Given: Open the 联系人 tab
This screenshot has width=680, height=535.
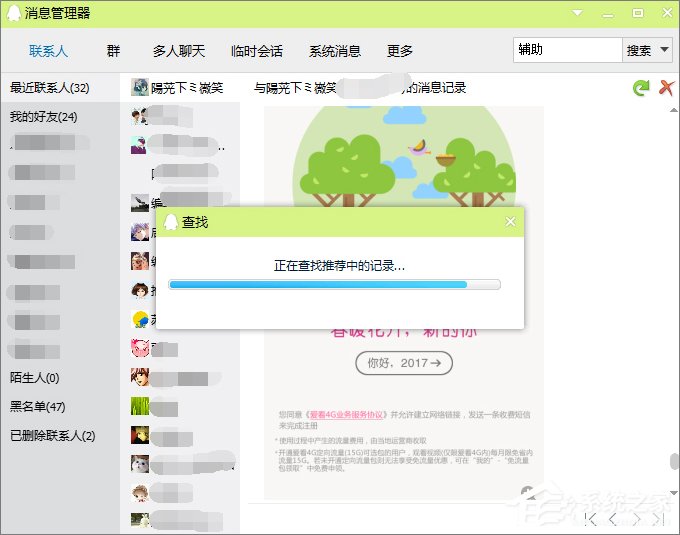Looking at the screenshot, I should pos(48,51).
